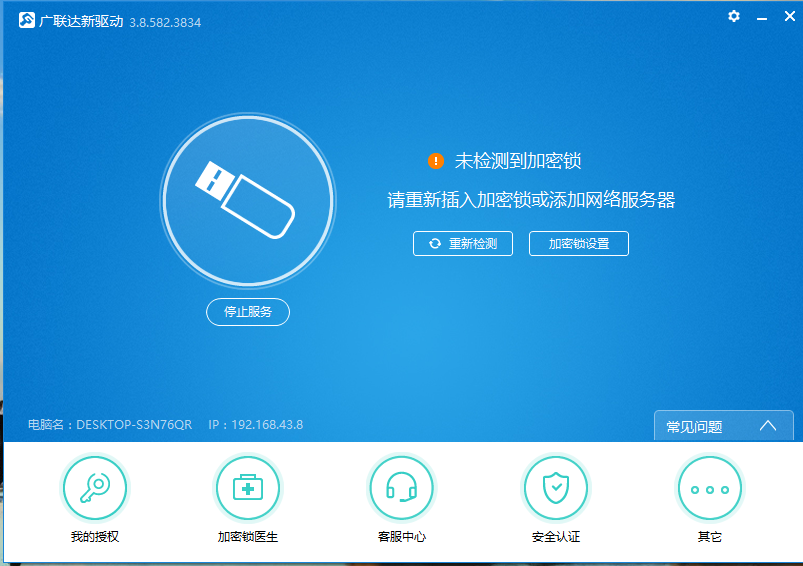Viewport: 803px width, 566px height.
Task: Click the 广联达新驱动 app logo
Action: [27, 20]
